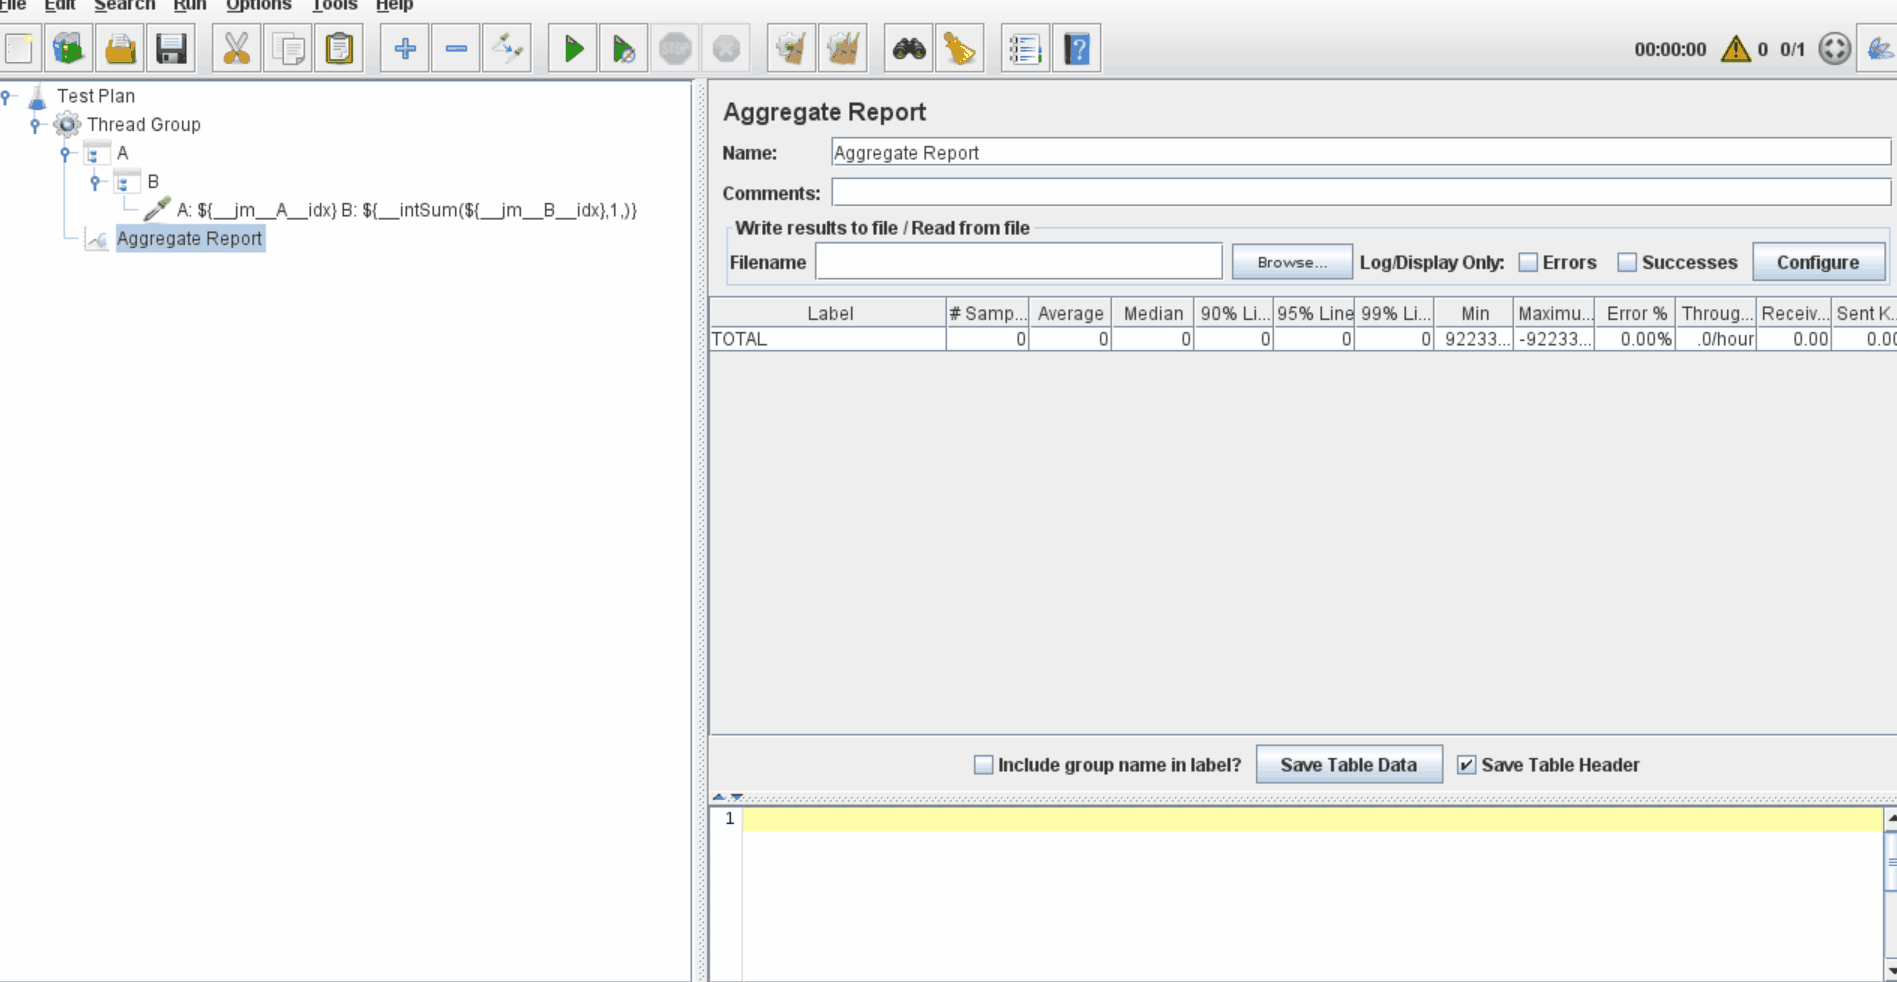Collapse the B controller node
The image size is (1897, 982).
pyautogui.click(x=96, y=182)
